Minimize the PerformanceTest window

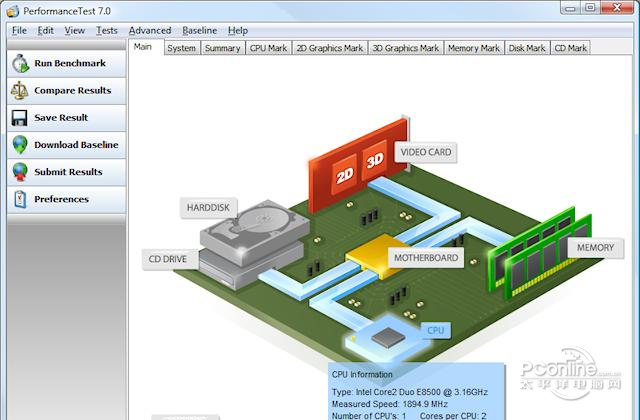pyautogui.click(x=571, y=8)
